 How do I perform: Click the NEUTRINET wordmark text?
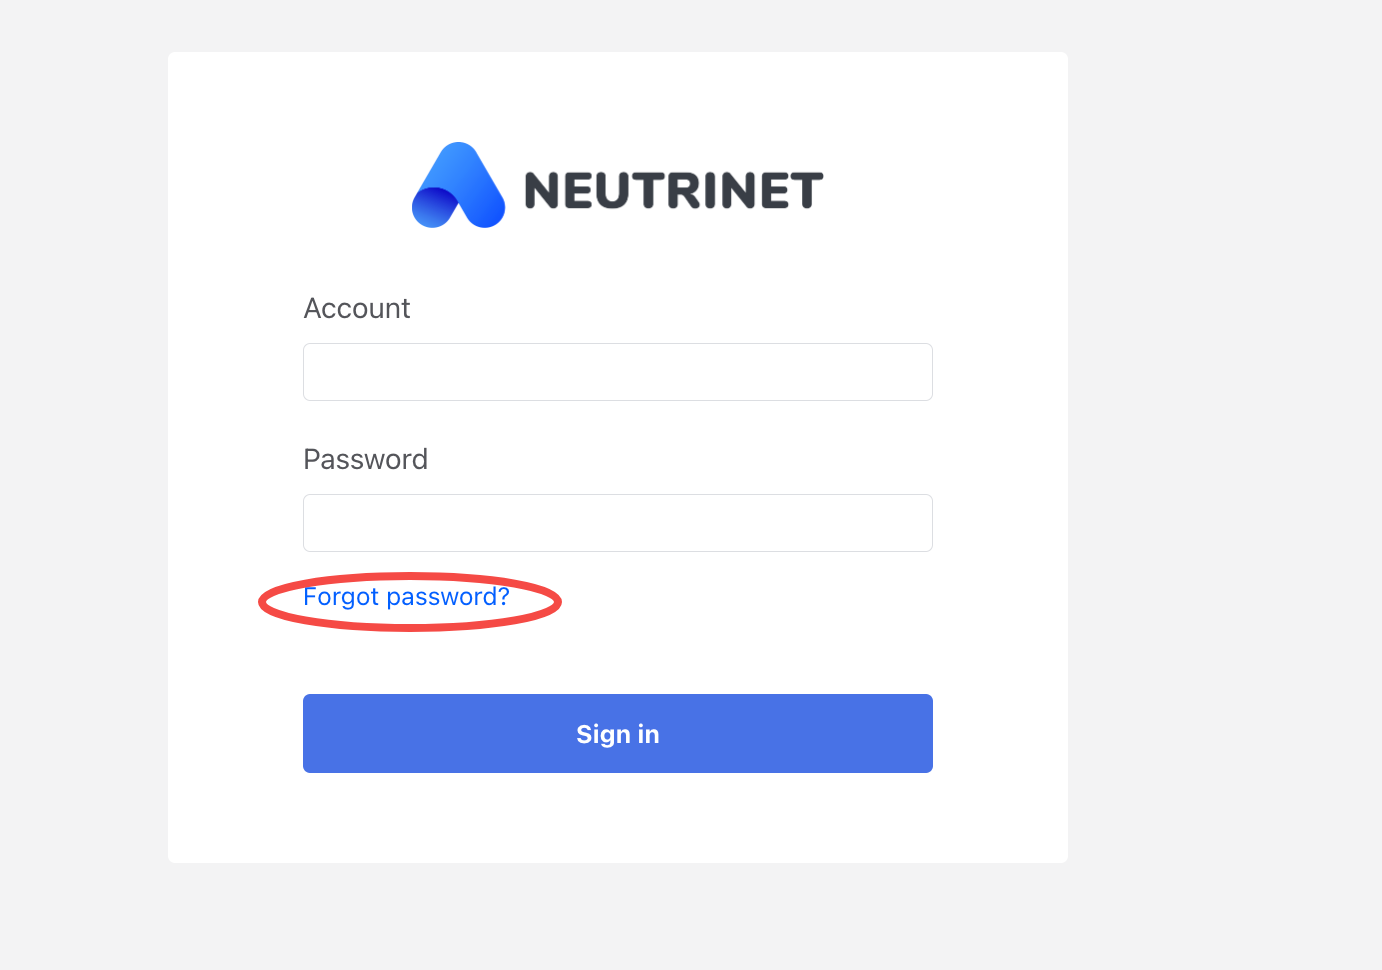coord(674,191)
